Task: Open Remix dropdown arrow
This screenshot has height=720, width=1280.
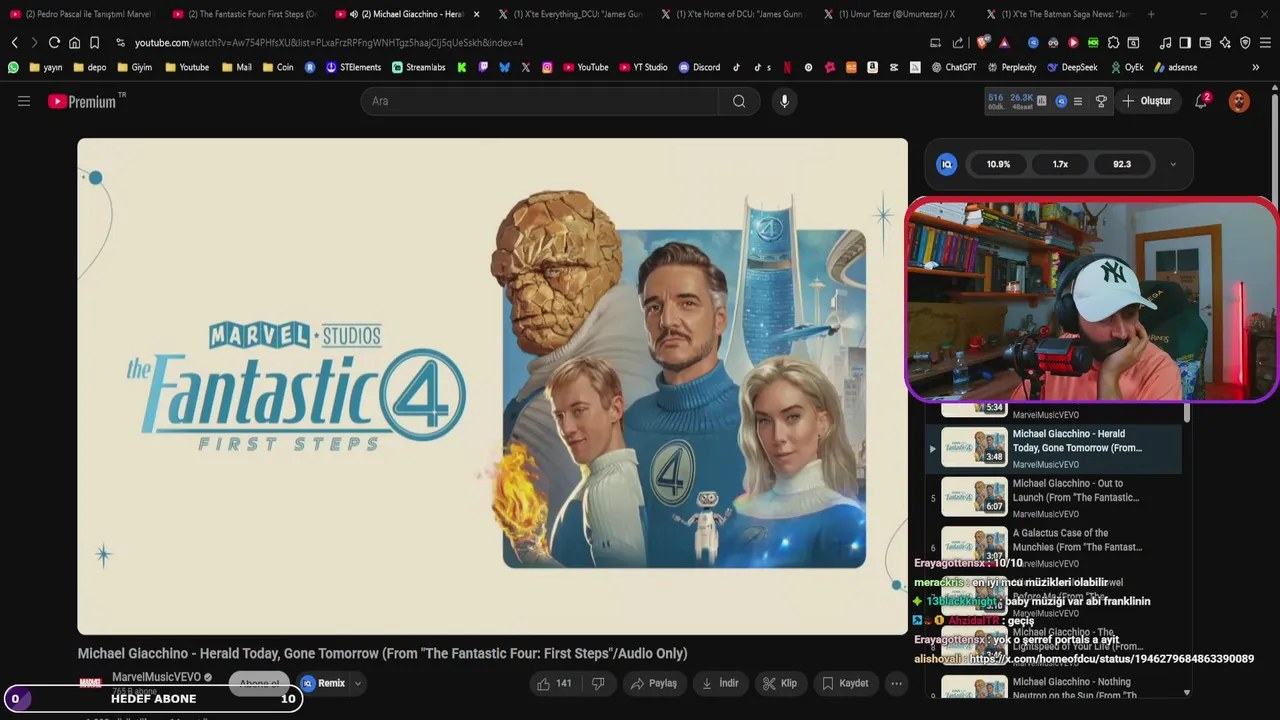Action: (x=357, y=684)
